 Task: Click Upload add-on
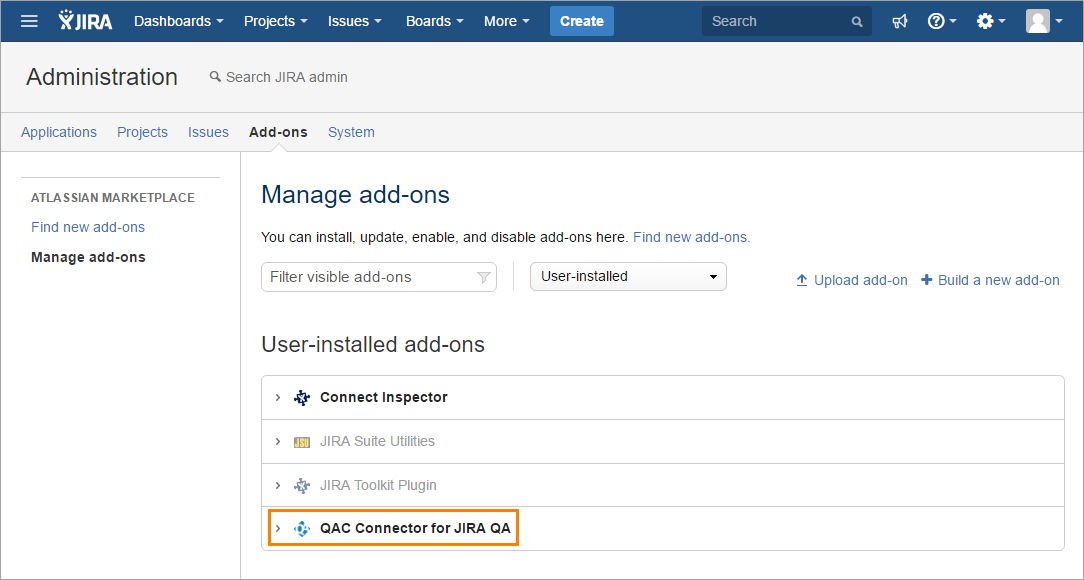[851, 280]
